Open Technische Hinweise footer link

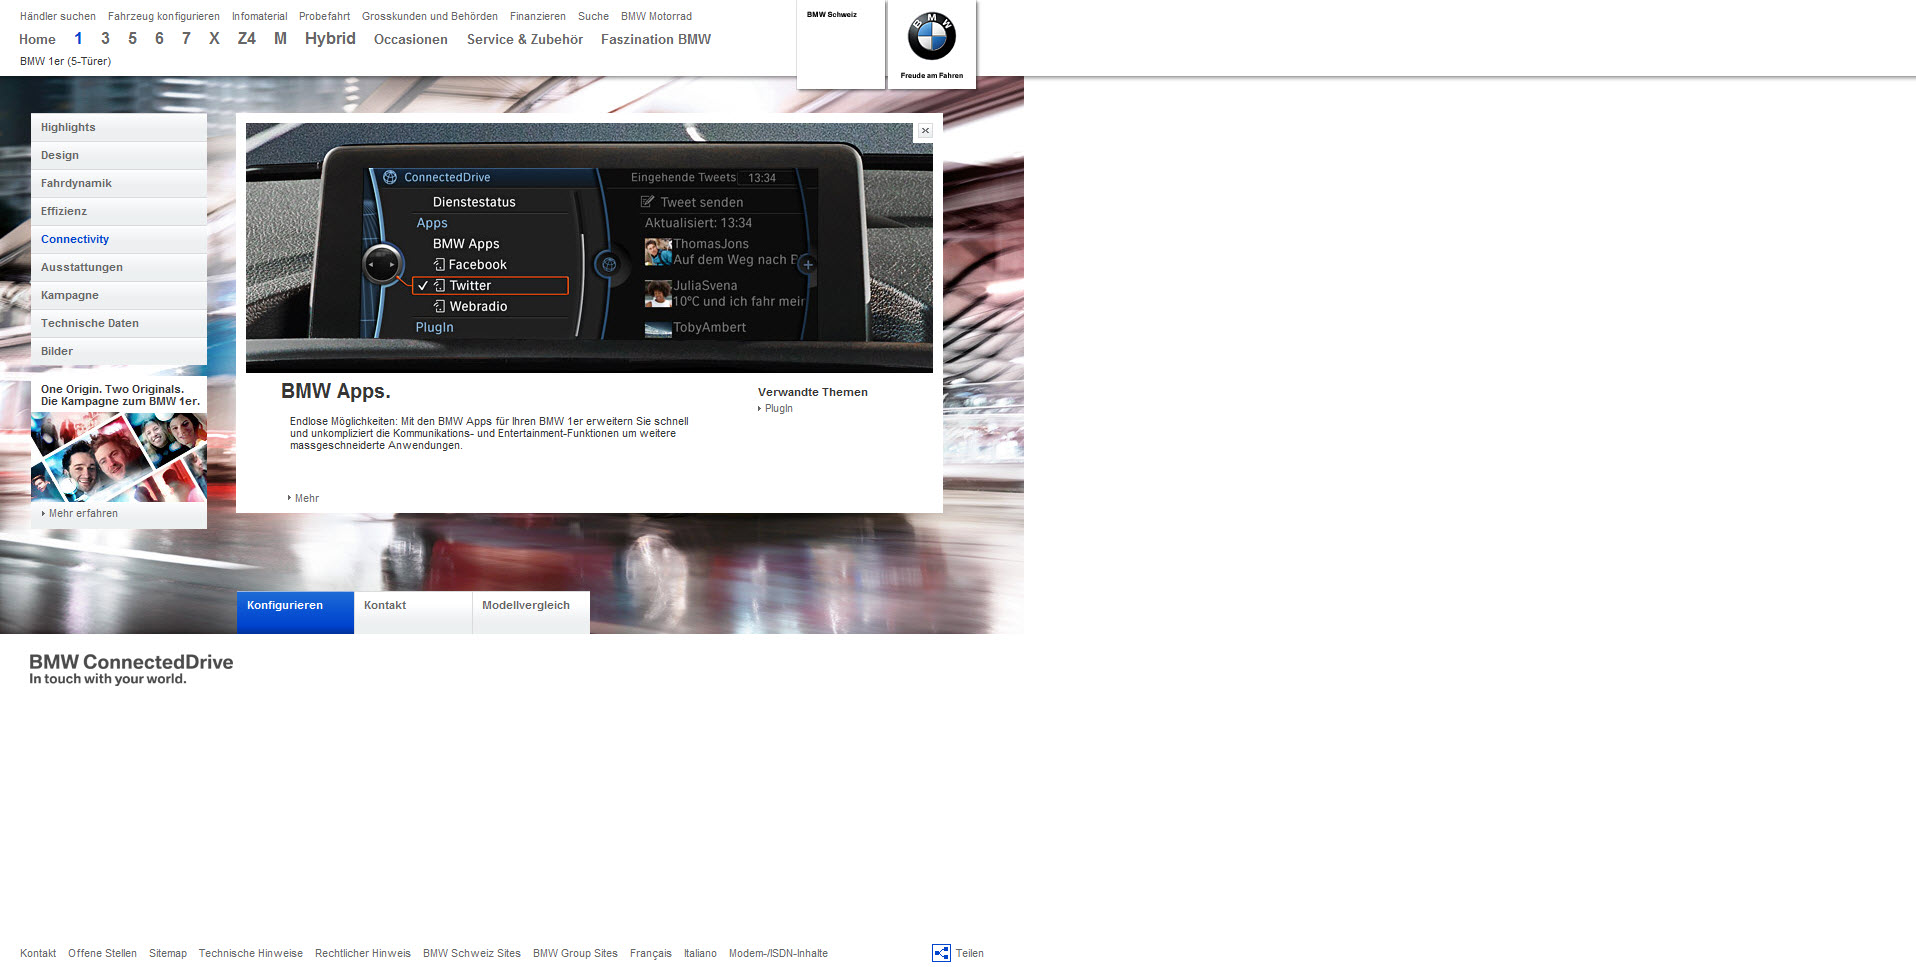click(x=250, y=953)
